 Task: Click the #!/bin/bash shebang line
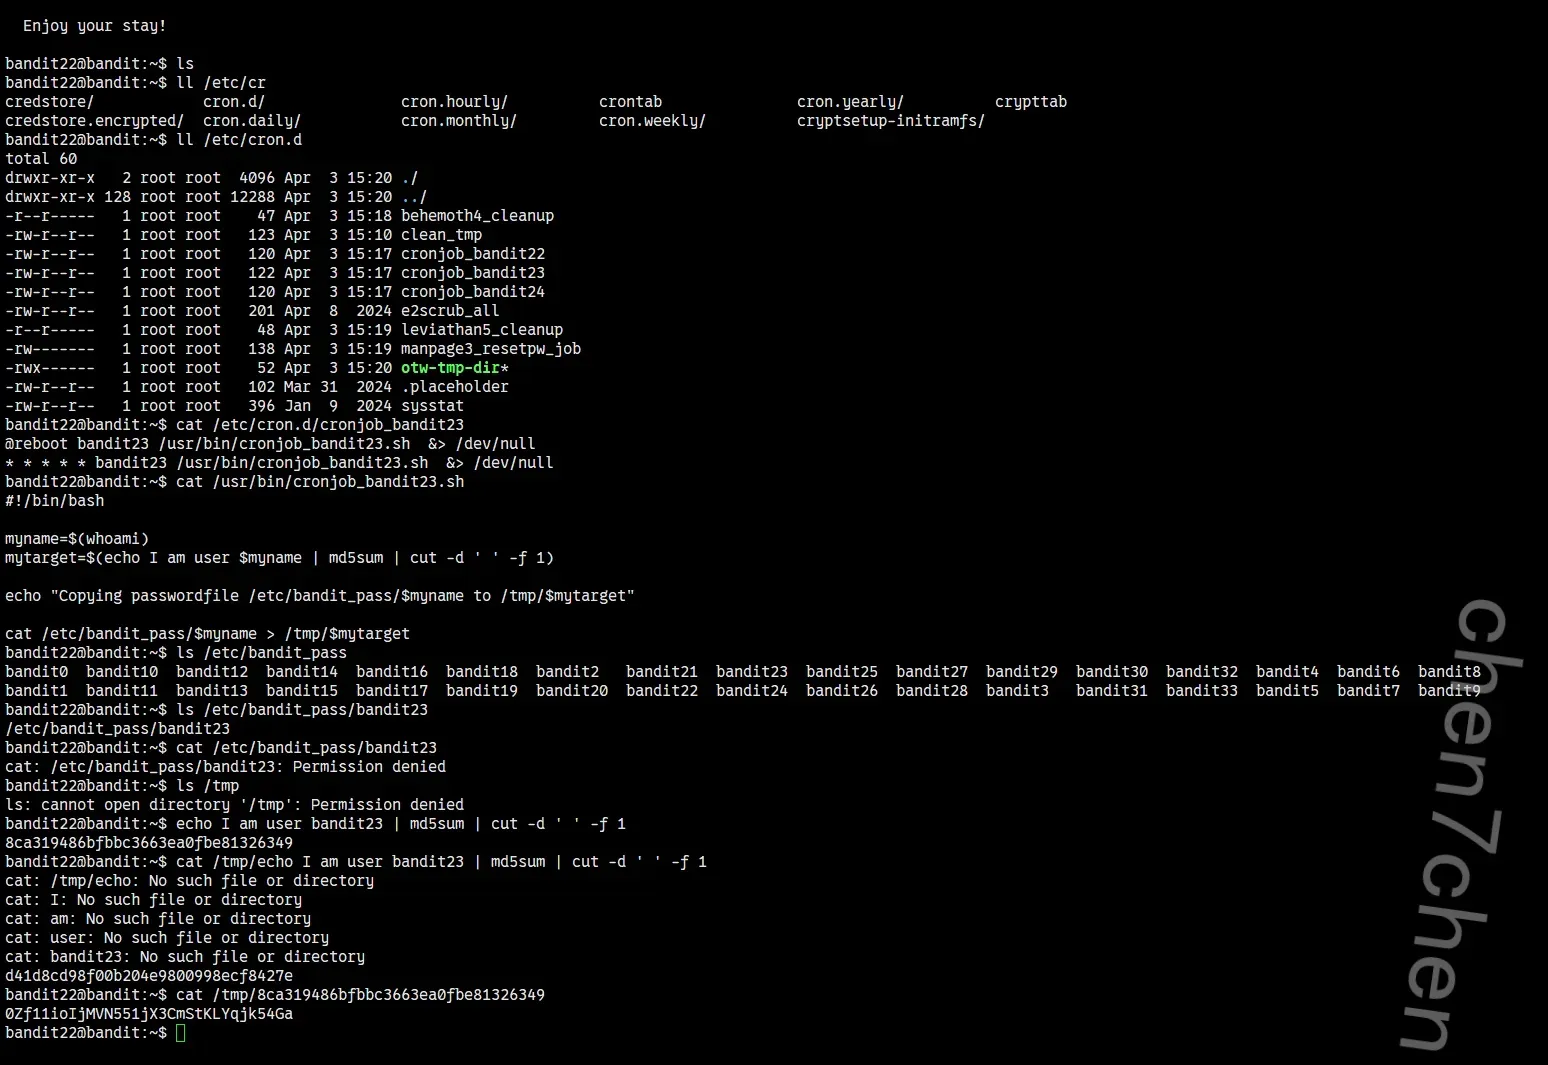[x=54, y=501]
